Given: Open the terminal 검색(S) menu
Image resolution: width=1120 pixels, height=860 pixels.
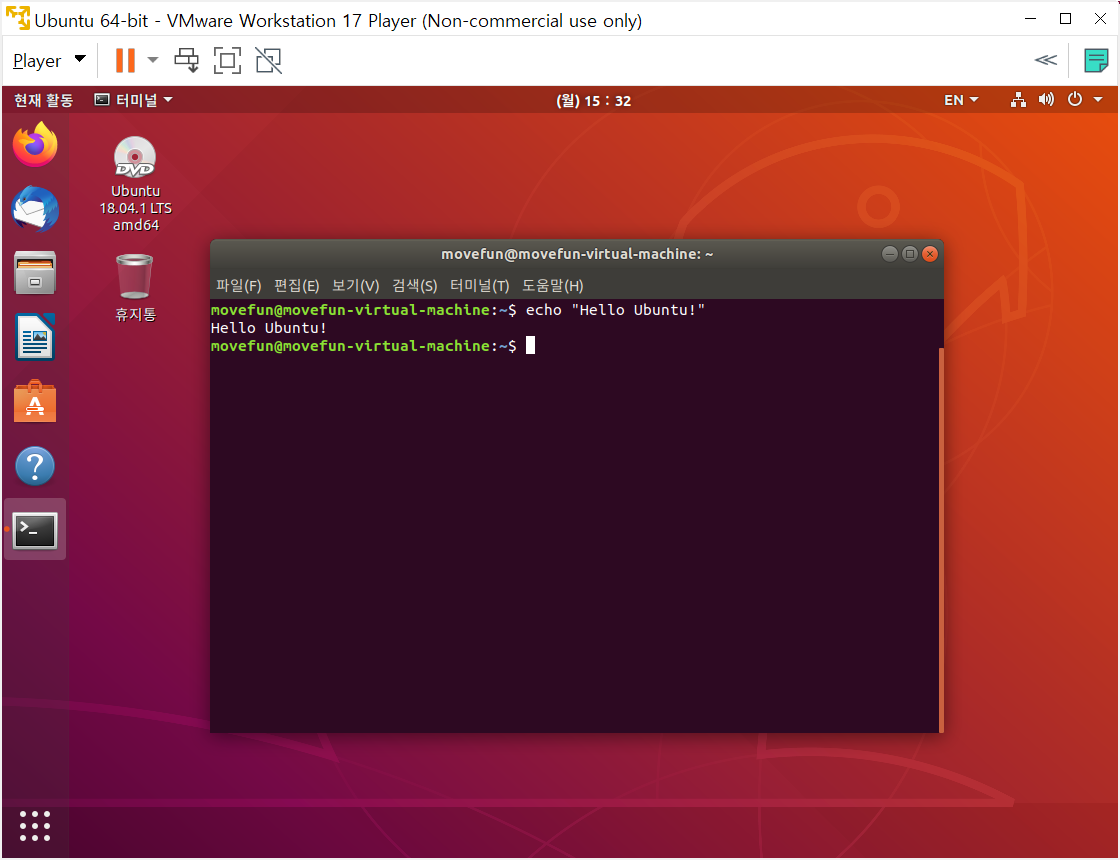Looking at the screenshot, I should [414, 286].
